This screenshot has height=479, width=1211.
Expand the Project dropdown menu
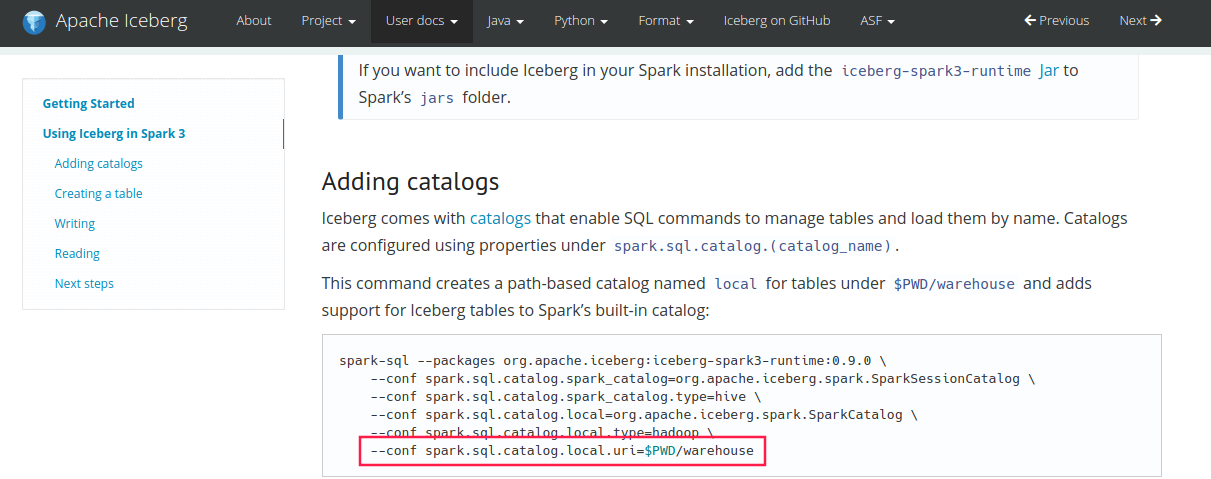[328, 21]
